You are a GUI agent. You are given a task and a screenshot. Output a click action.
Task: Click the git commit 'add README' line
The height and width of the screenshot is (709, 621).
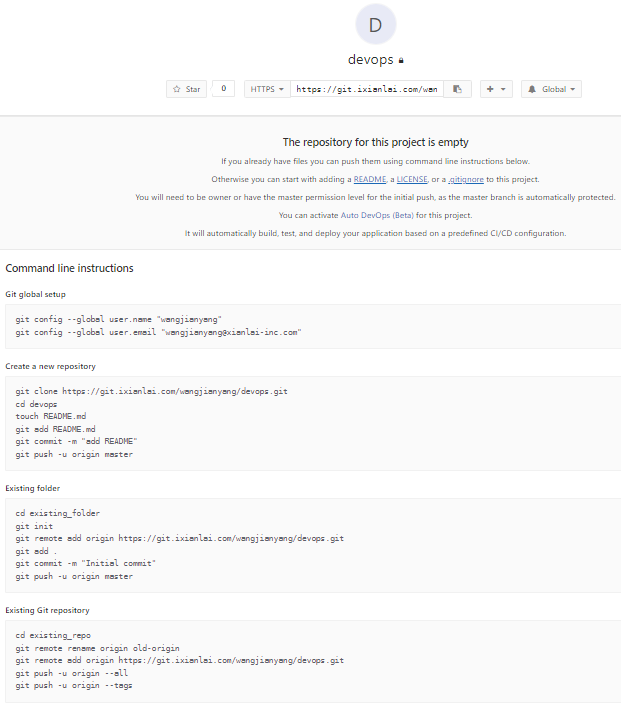point(76,441)
